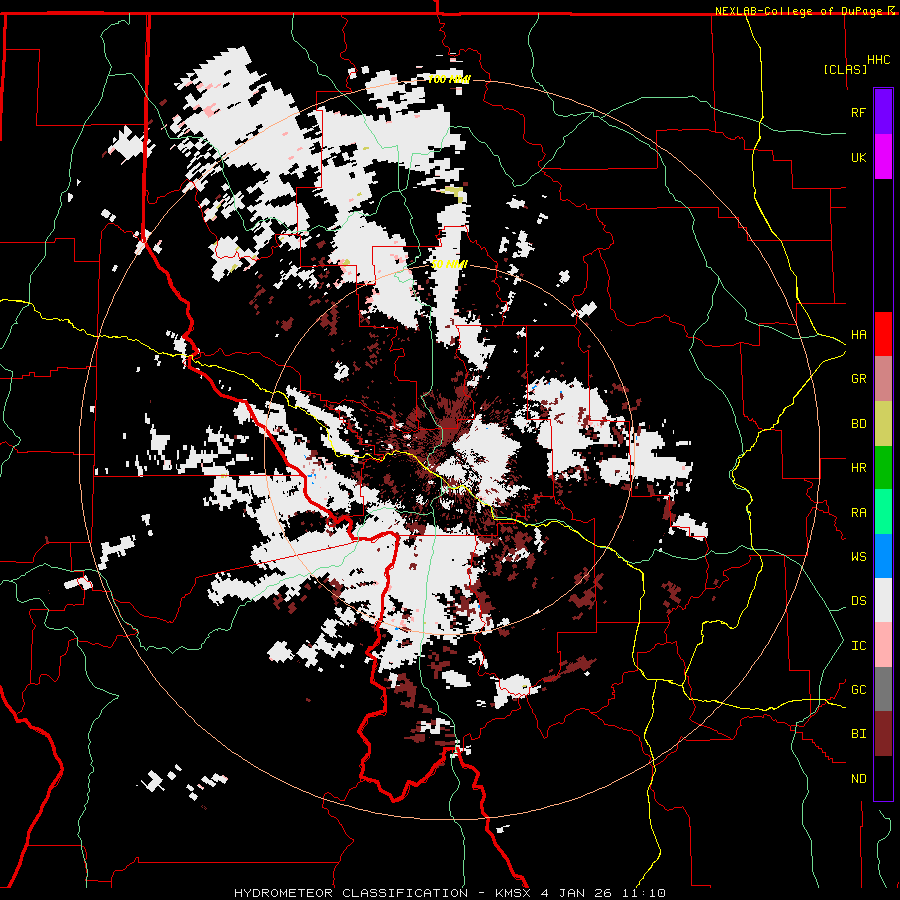Click the ND black legend swatch
This screenshot has width=900, height=900.
pyautogui.click(x=883, y=778)
